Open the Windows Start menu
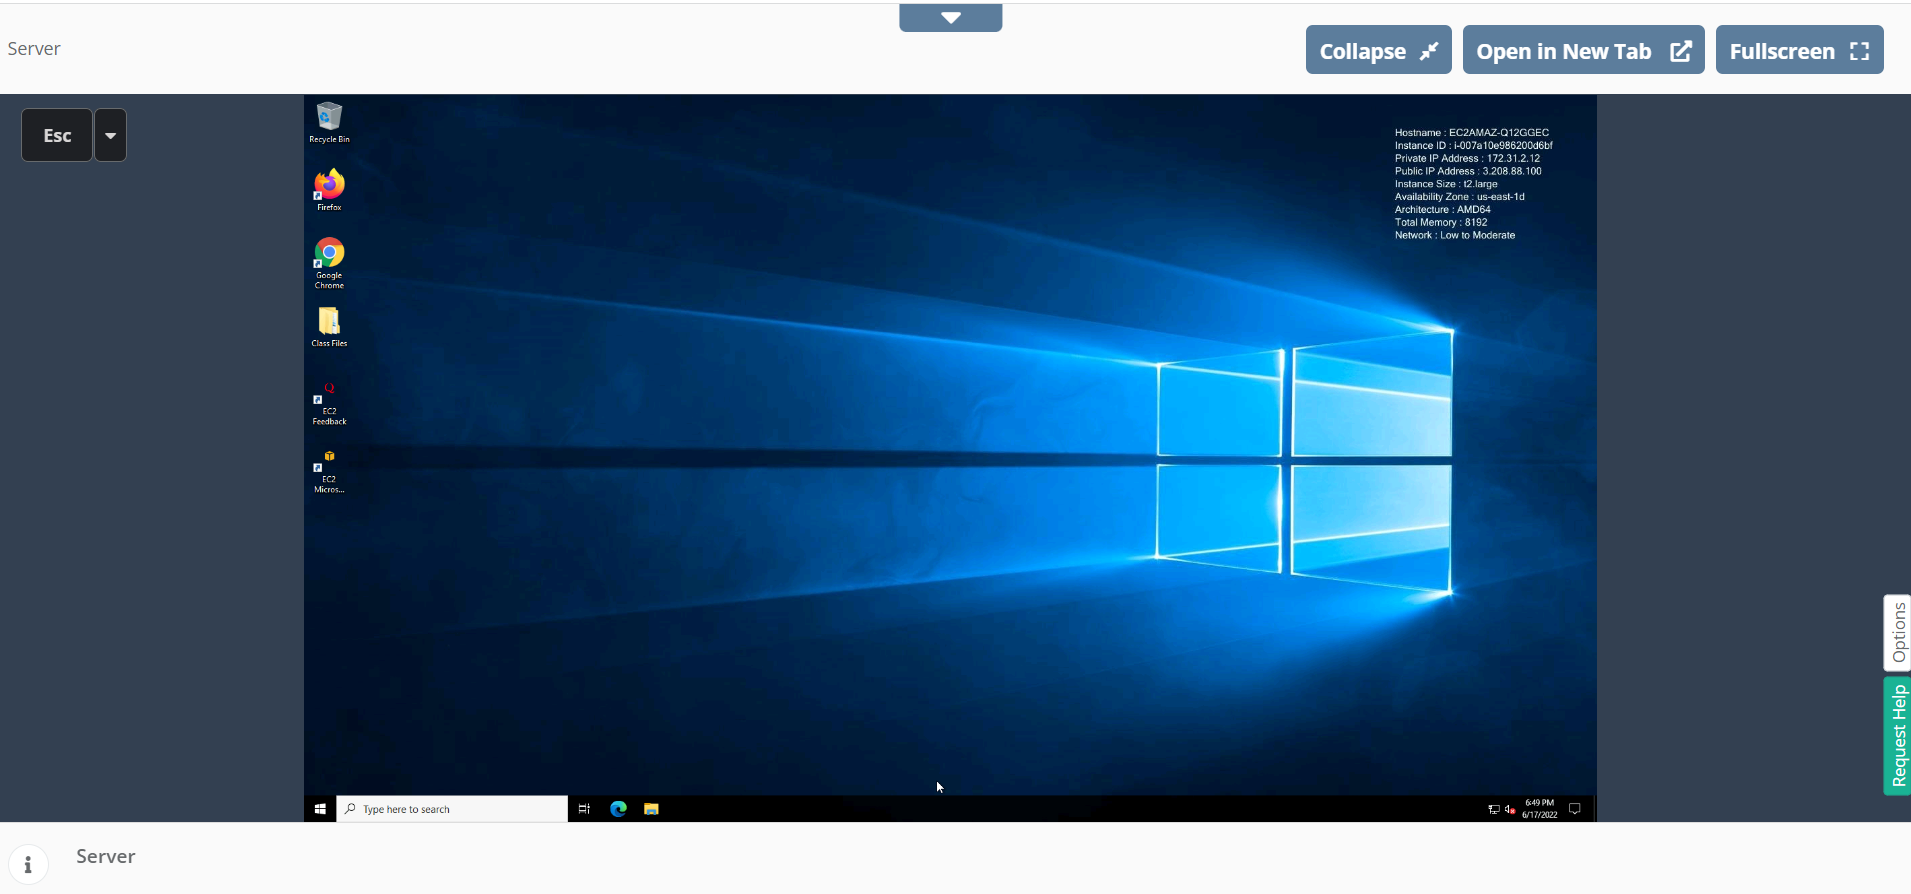This screenshot has width=1911, height=894. click(320, 809)
